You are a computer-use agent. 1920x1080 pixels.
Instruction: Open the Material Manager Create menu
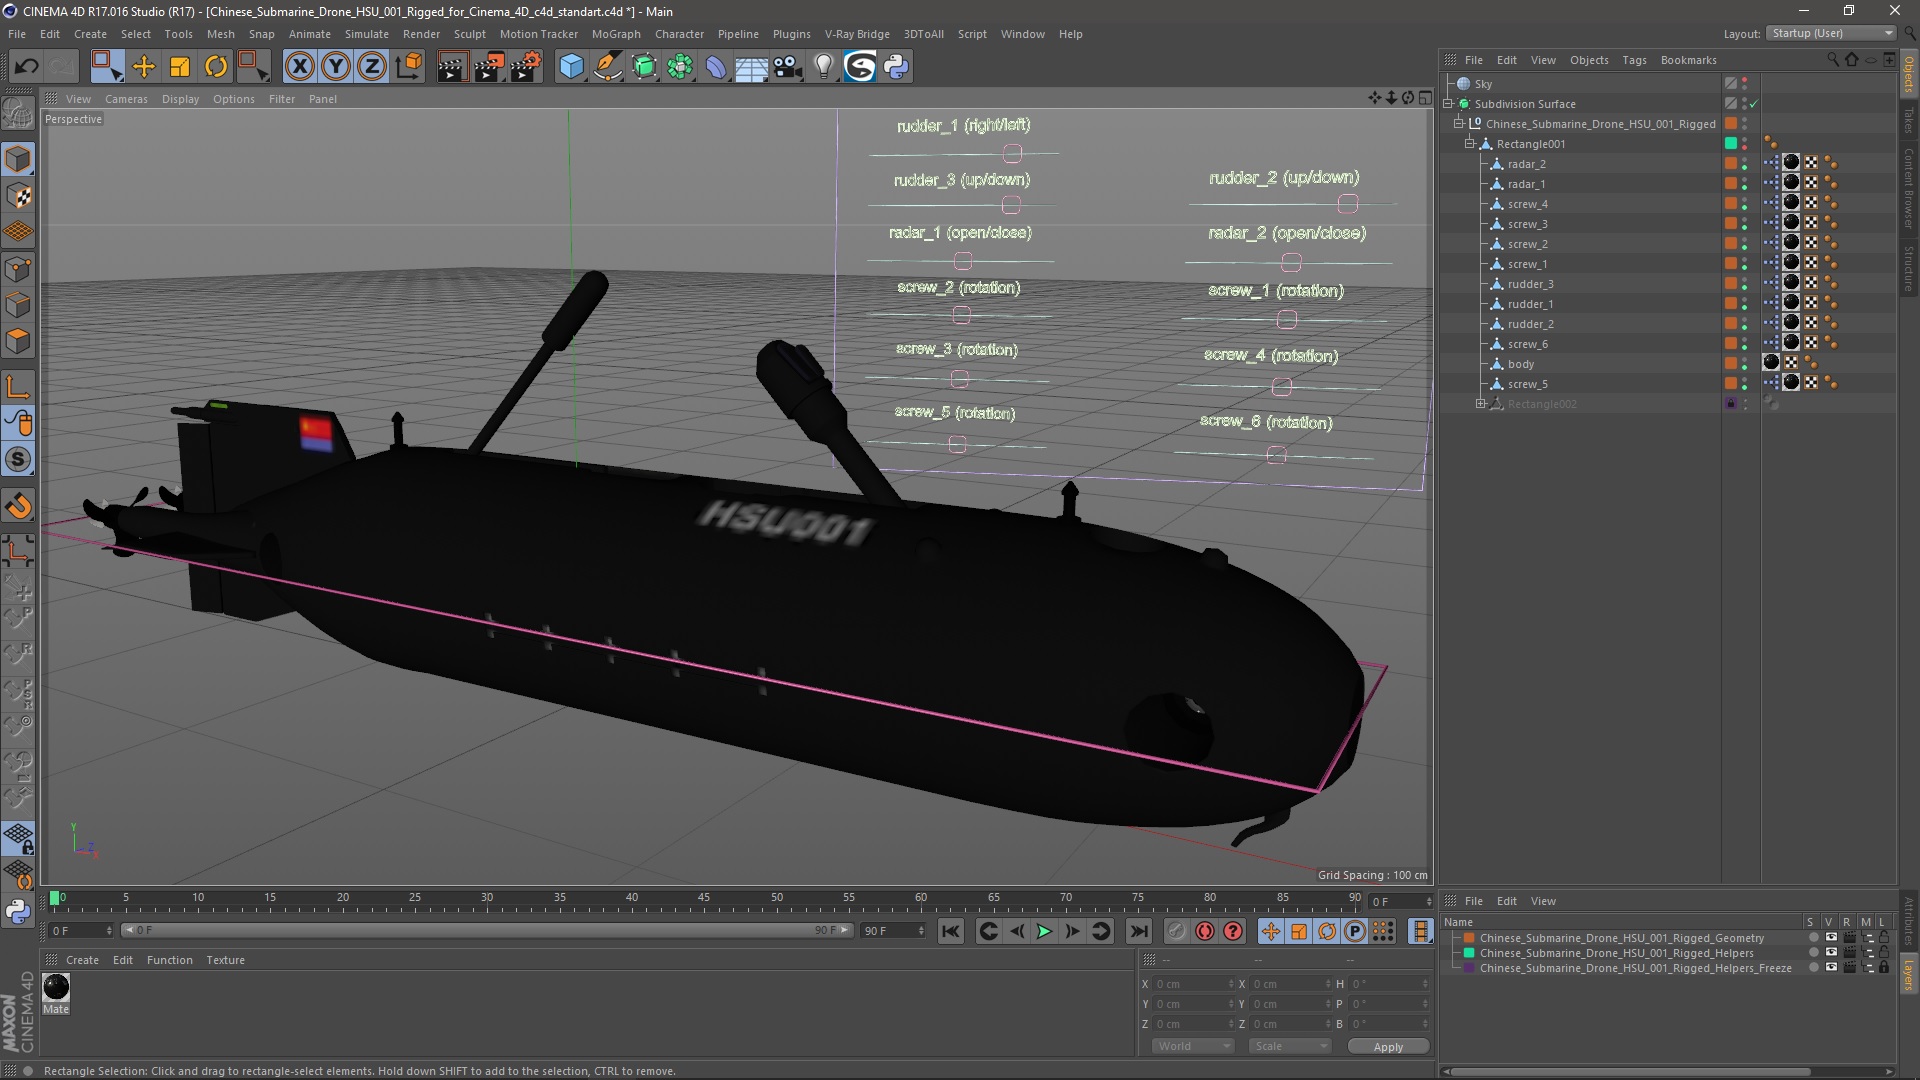pyautogui.click(x=82, y=960)
